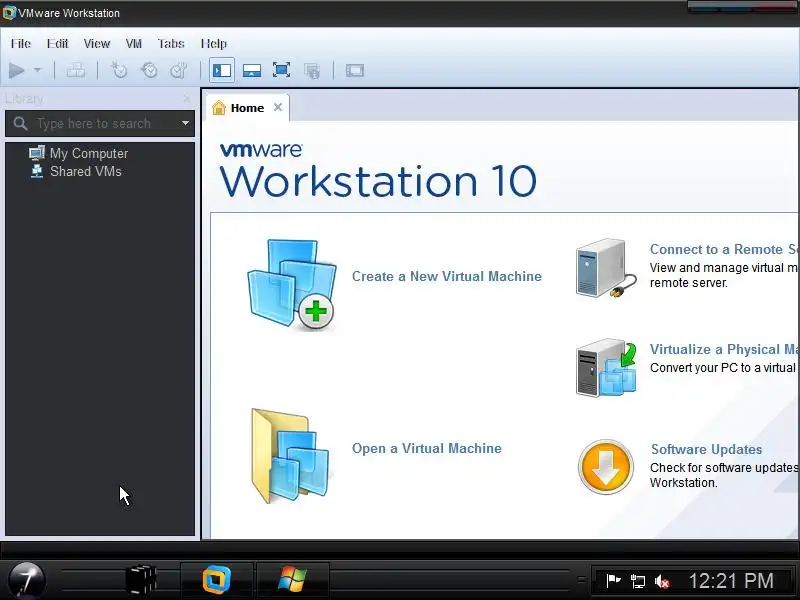Image resolution: width=800 pixels, height=600 pixels.
Task: Click the console view toolbar icon
Action: pyautogui.click(x=355, y=70)
